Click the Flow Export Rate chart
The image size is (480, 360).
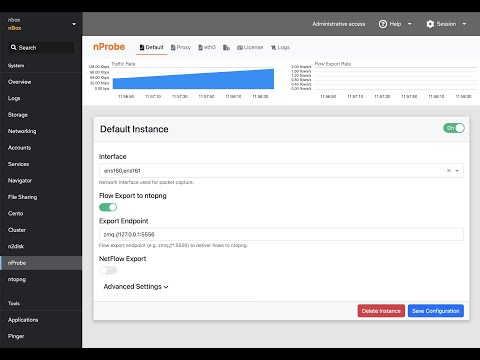(395, 78)
